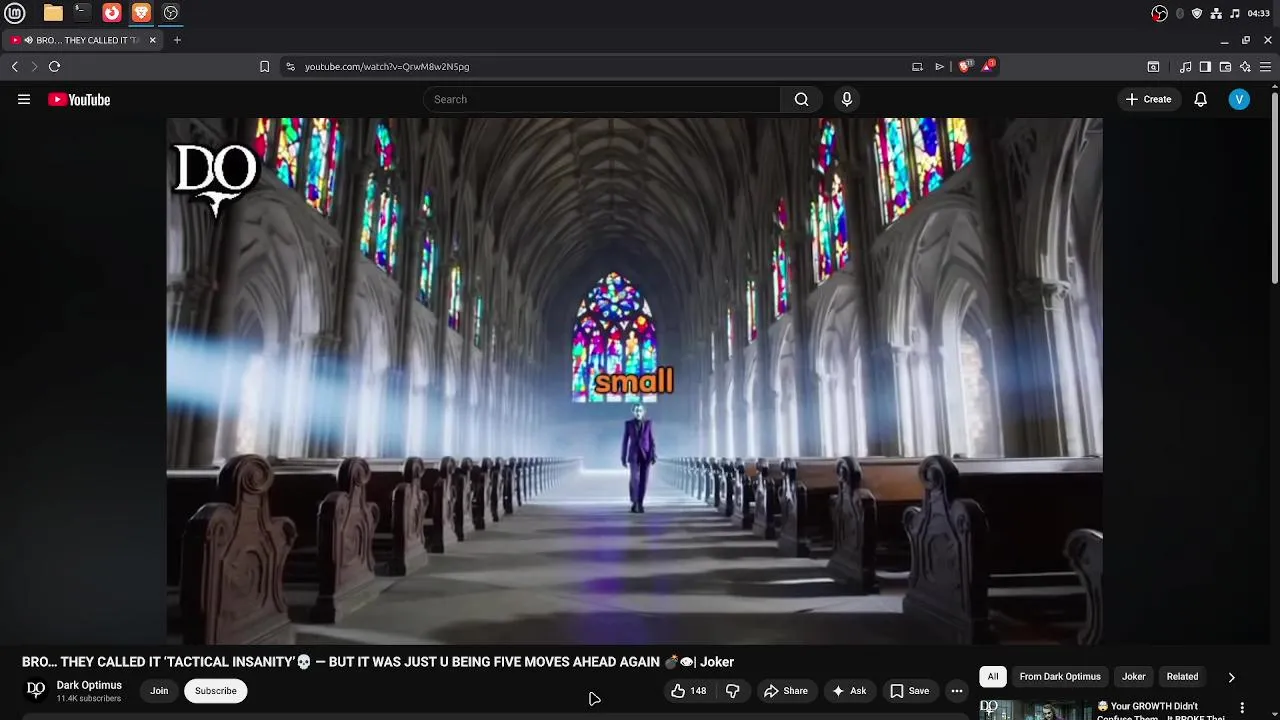
Task: Launch the terminal from the taskbar
Action: coord(82,13)
